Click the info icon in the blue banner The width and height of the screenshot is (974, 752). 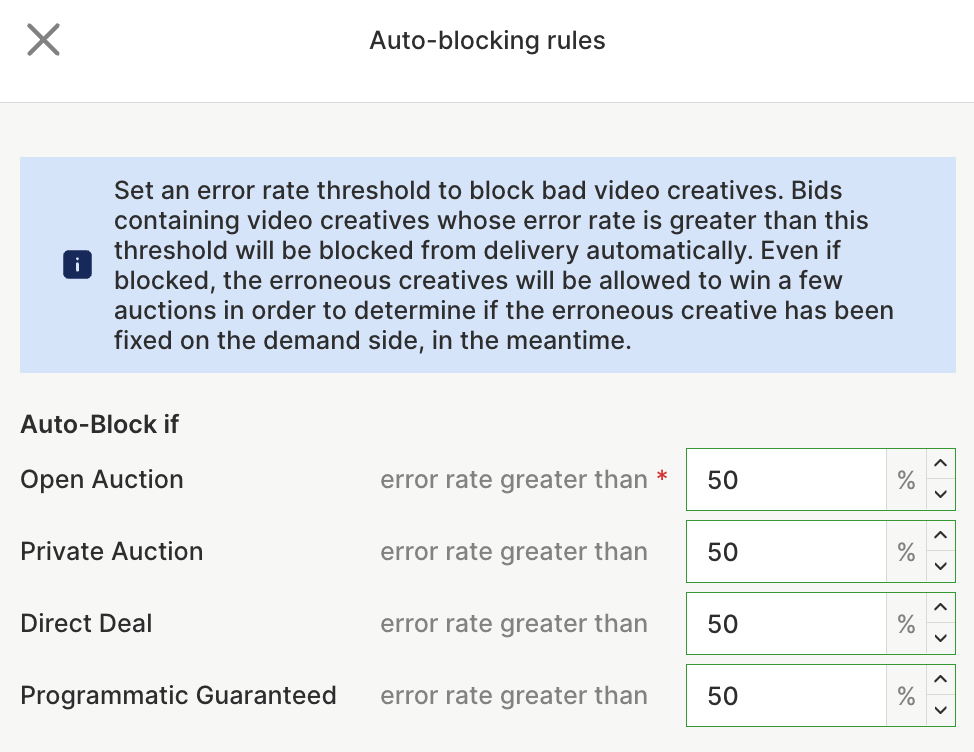[77, 265]
